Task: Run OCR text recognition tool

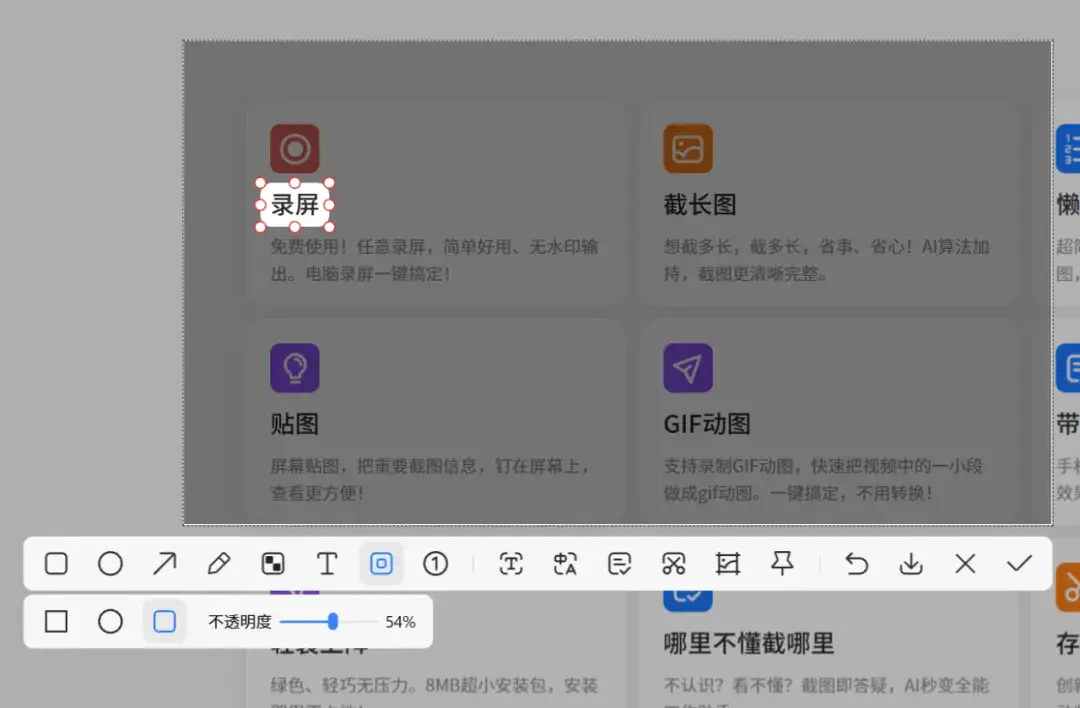Action: (x=511, y=564)
